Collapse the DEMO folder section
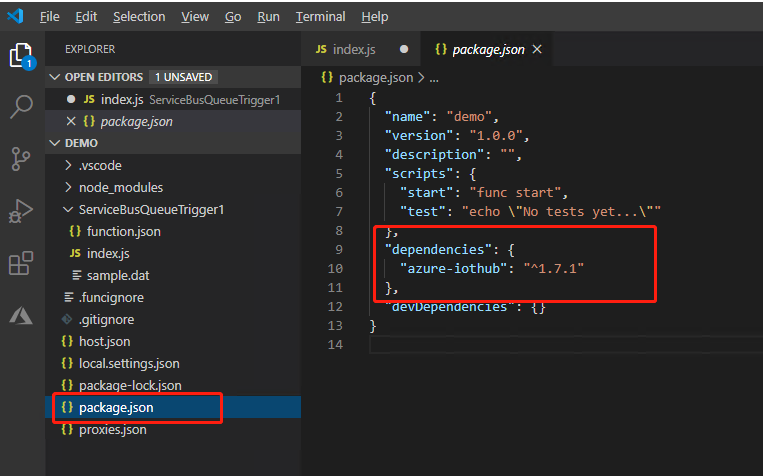 [x=56, y=143]
